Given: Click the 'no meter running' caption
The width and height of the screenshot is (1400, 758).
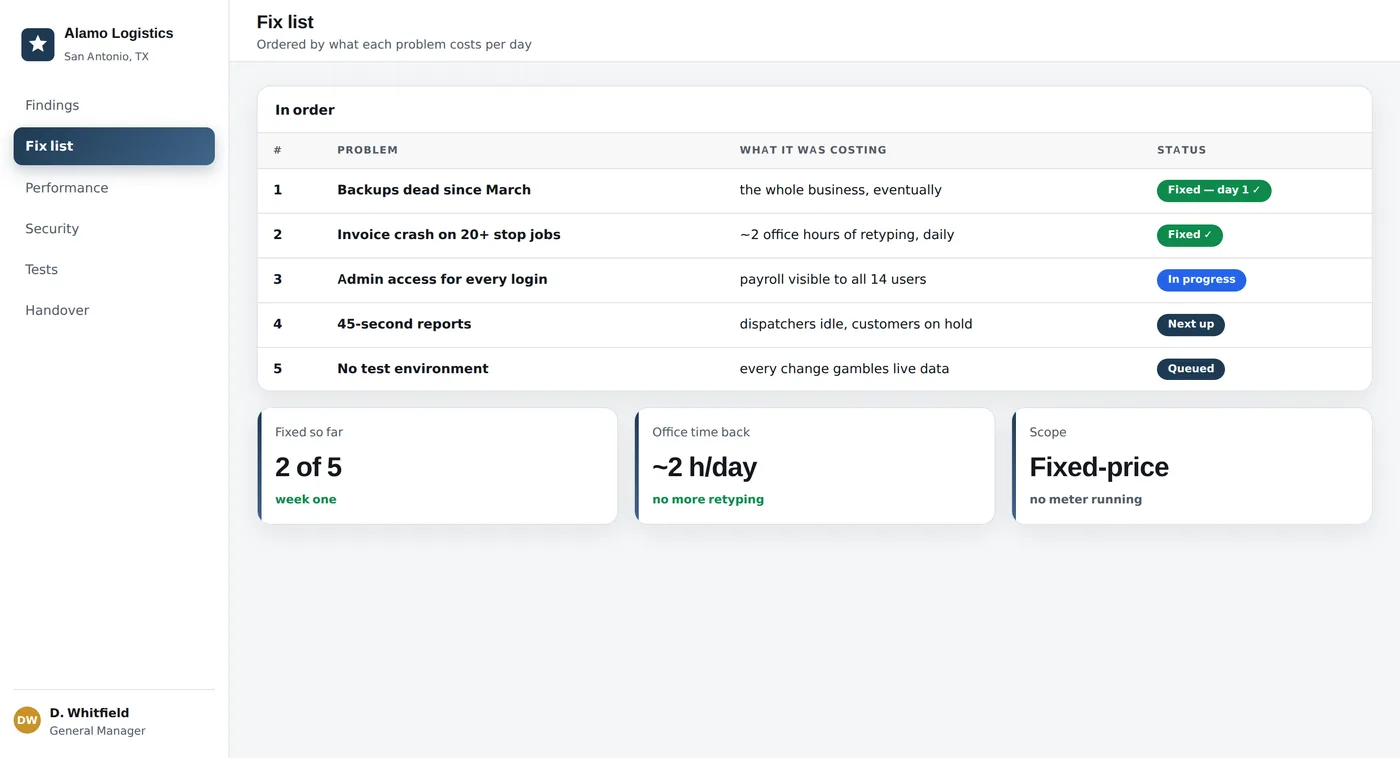Looking at the screenshot, I should click(x=1086, y=500).
